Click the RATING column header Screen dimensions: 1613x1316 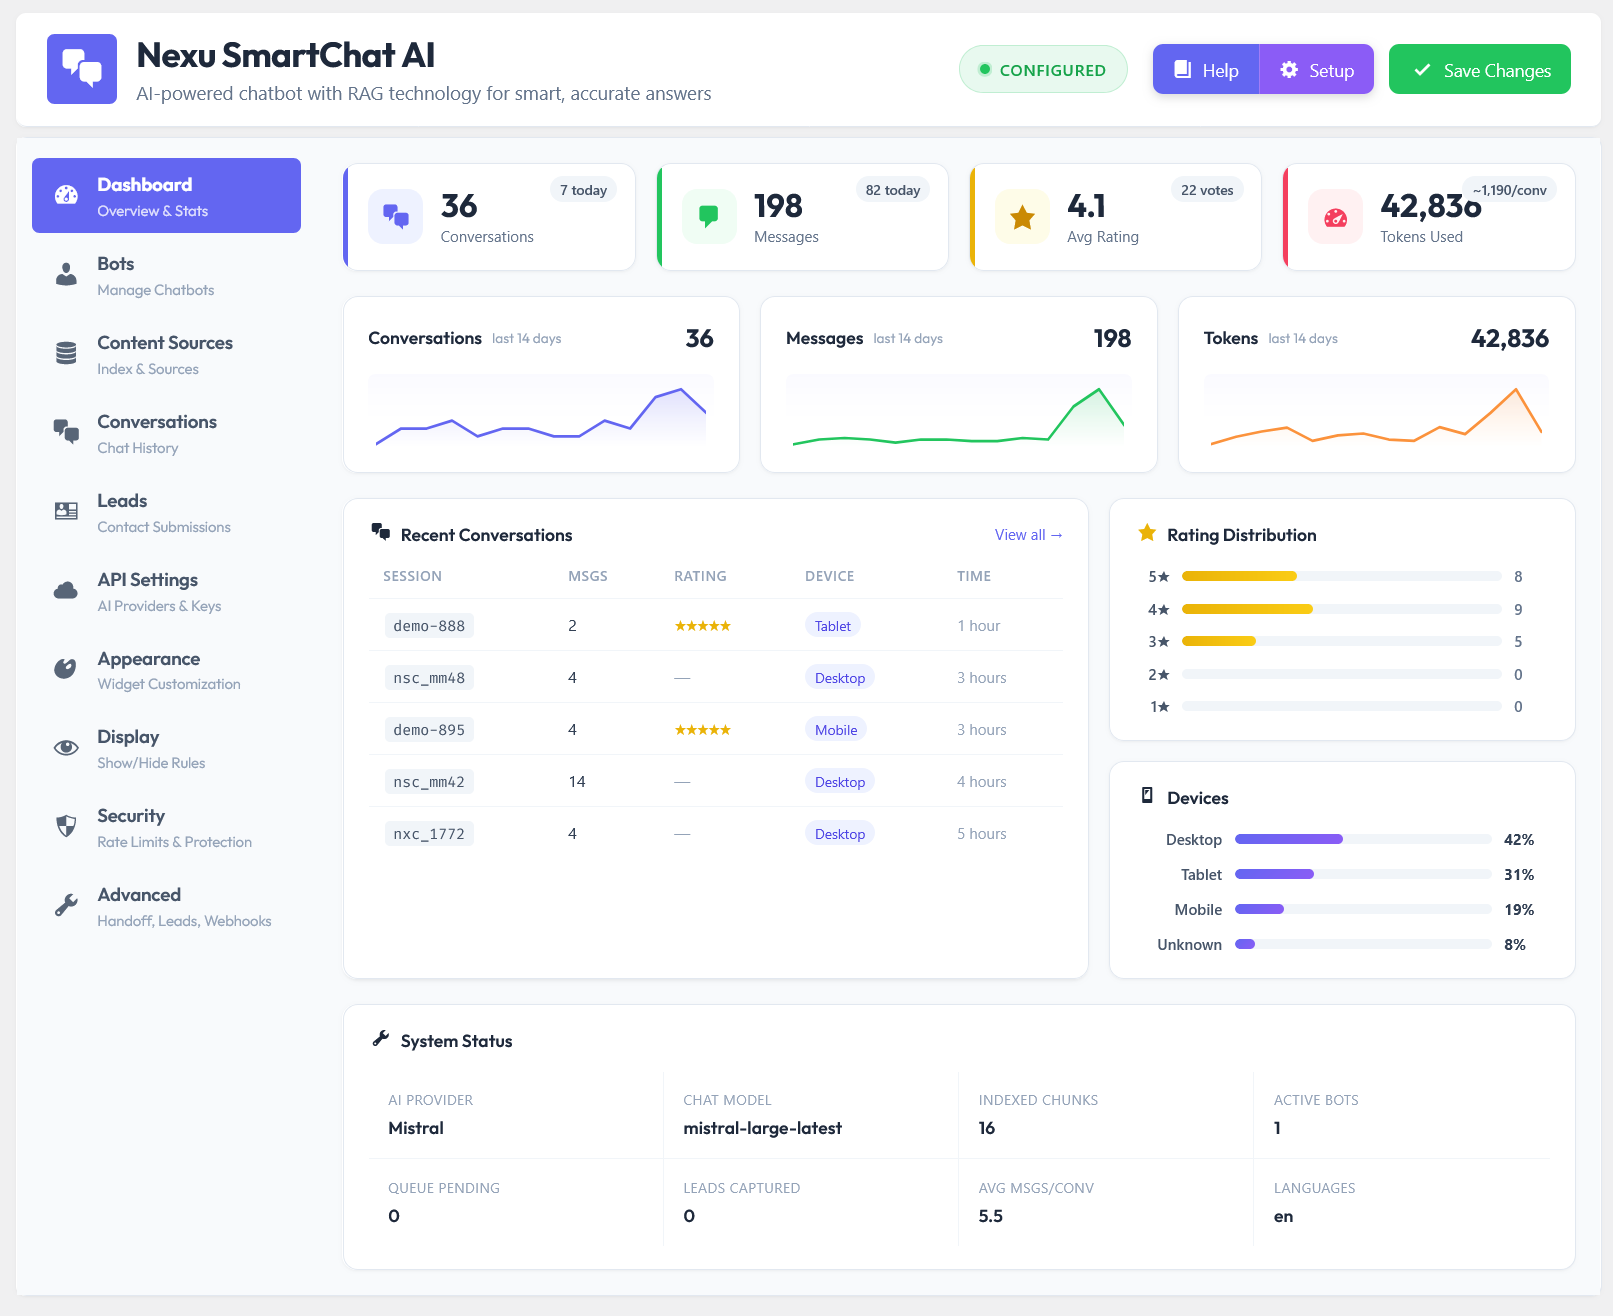tap(700, 576)
